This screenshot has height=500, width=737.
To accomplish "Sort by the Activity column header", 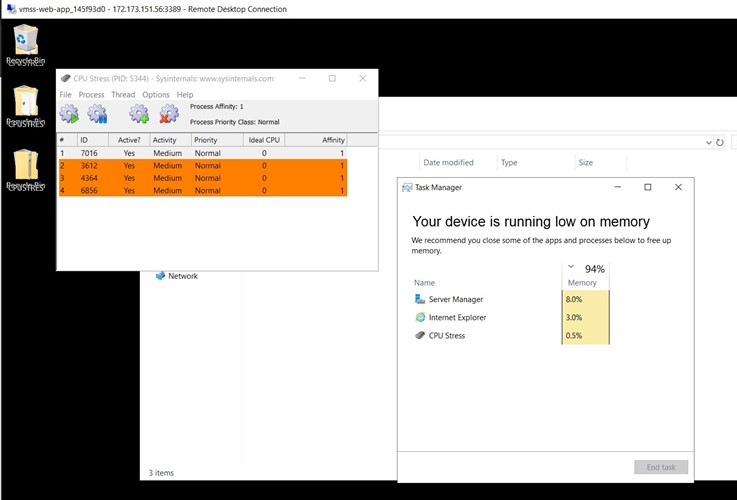I will pyautogui.click(x=171, y=140).
